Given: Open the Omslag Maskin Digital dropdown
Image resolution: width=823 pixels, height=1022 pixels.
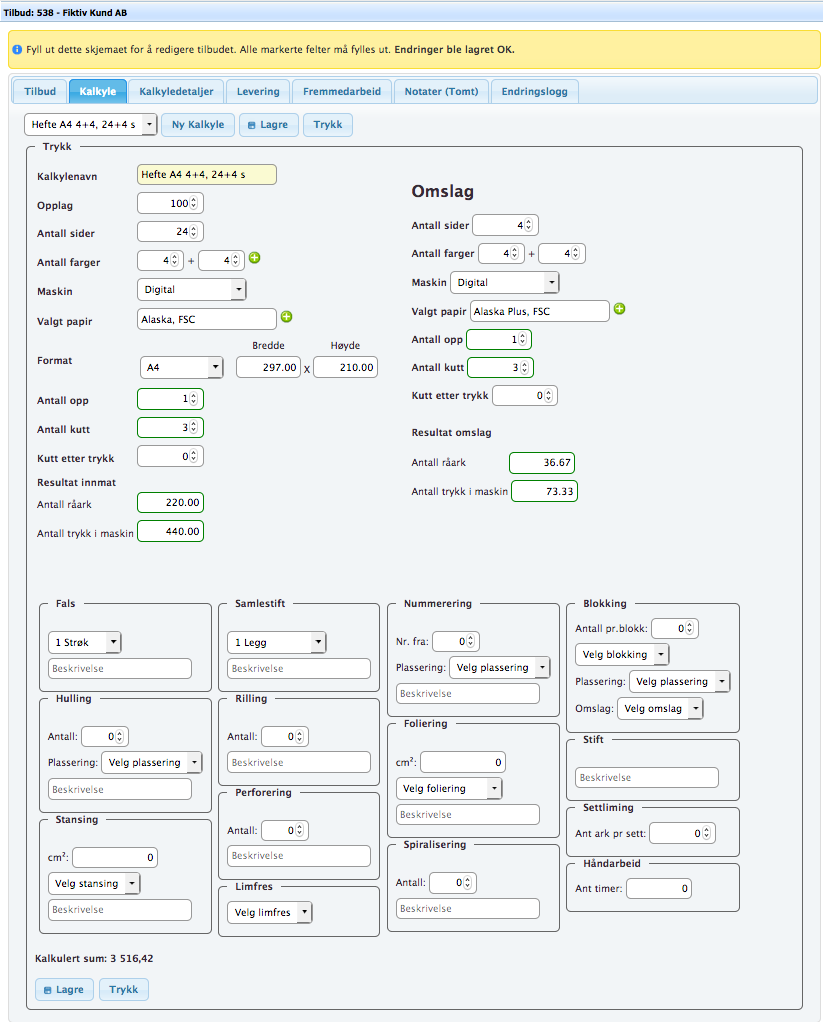Looking at the screenshot, I should [x=504, y=283].
